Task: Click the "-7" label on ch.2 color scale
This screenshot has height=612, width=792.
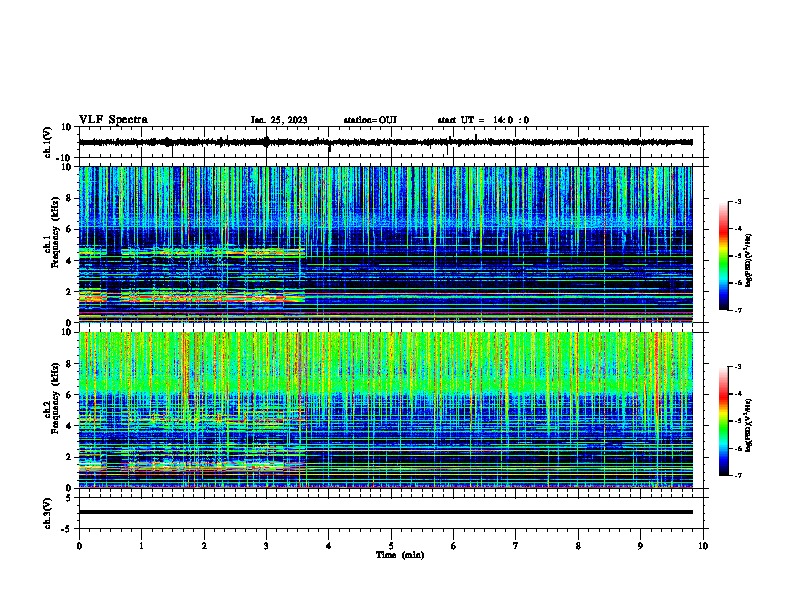Action: [737, 475]
